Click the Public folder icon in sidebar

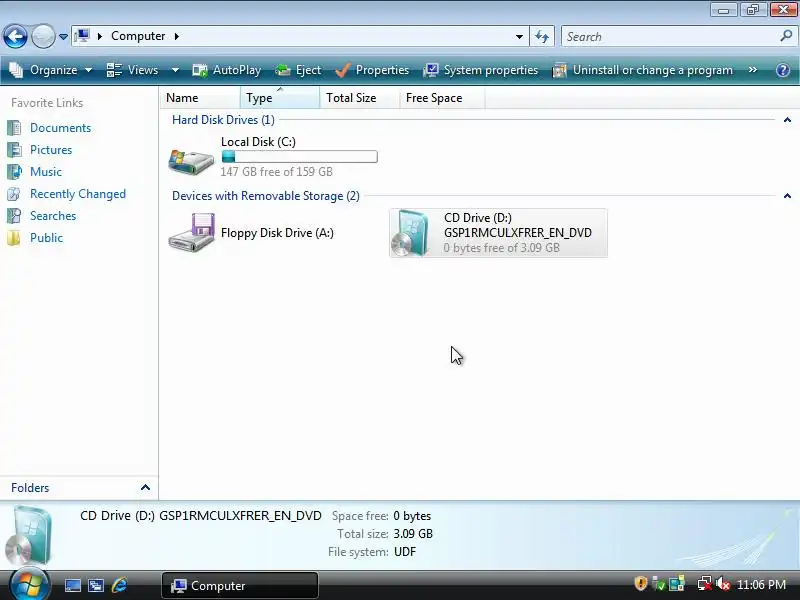(x=14, y=238)
